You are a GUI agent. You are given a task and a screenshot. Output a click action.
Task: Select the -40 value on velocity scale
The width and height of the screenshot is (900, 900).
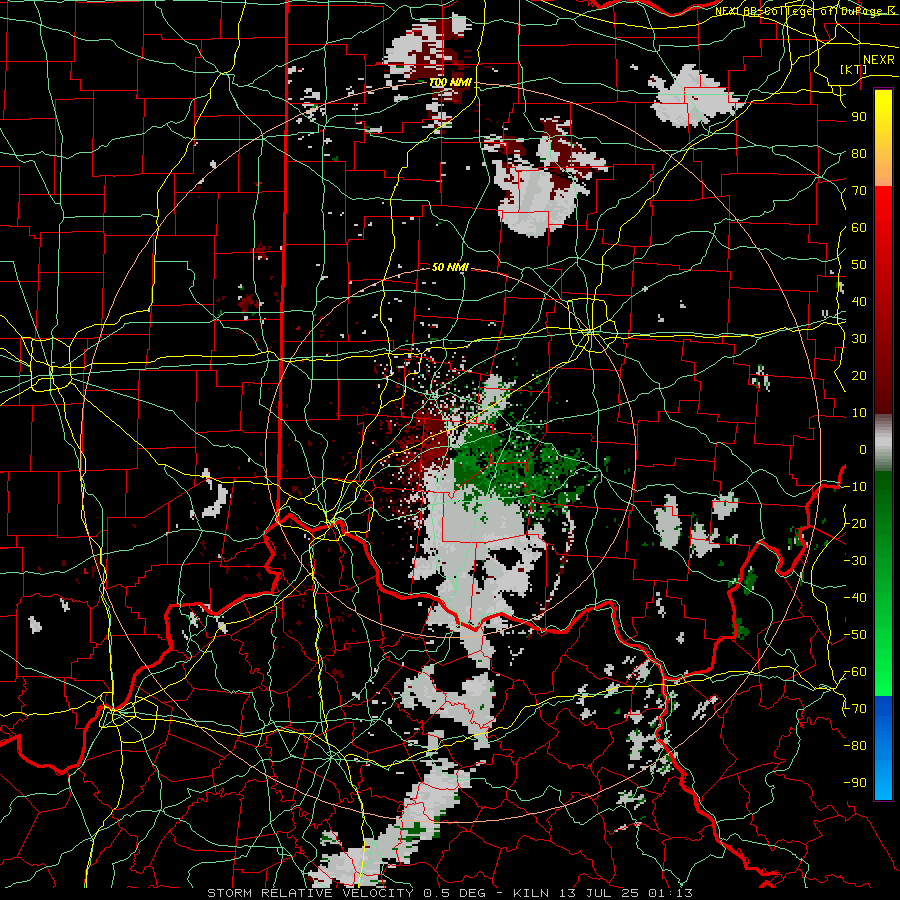tap(855, 598)
